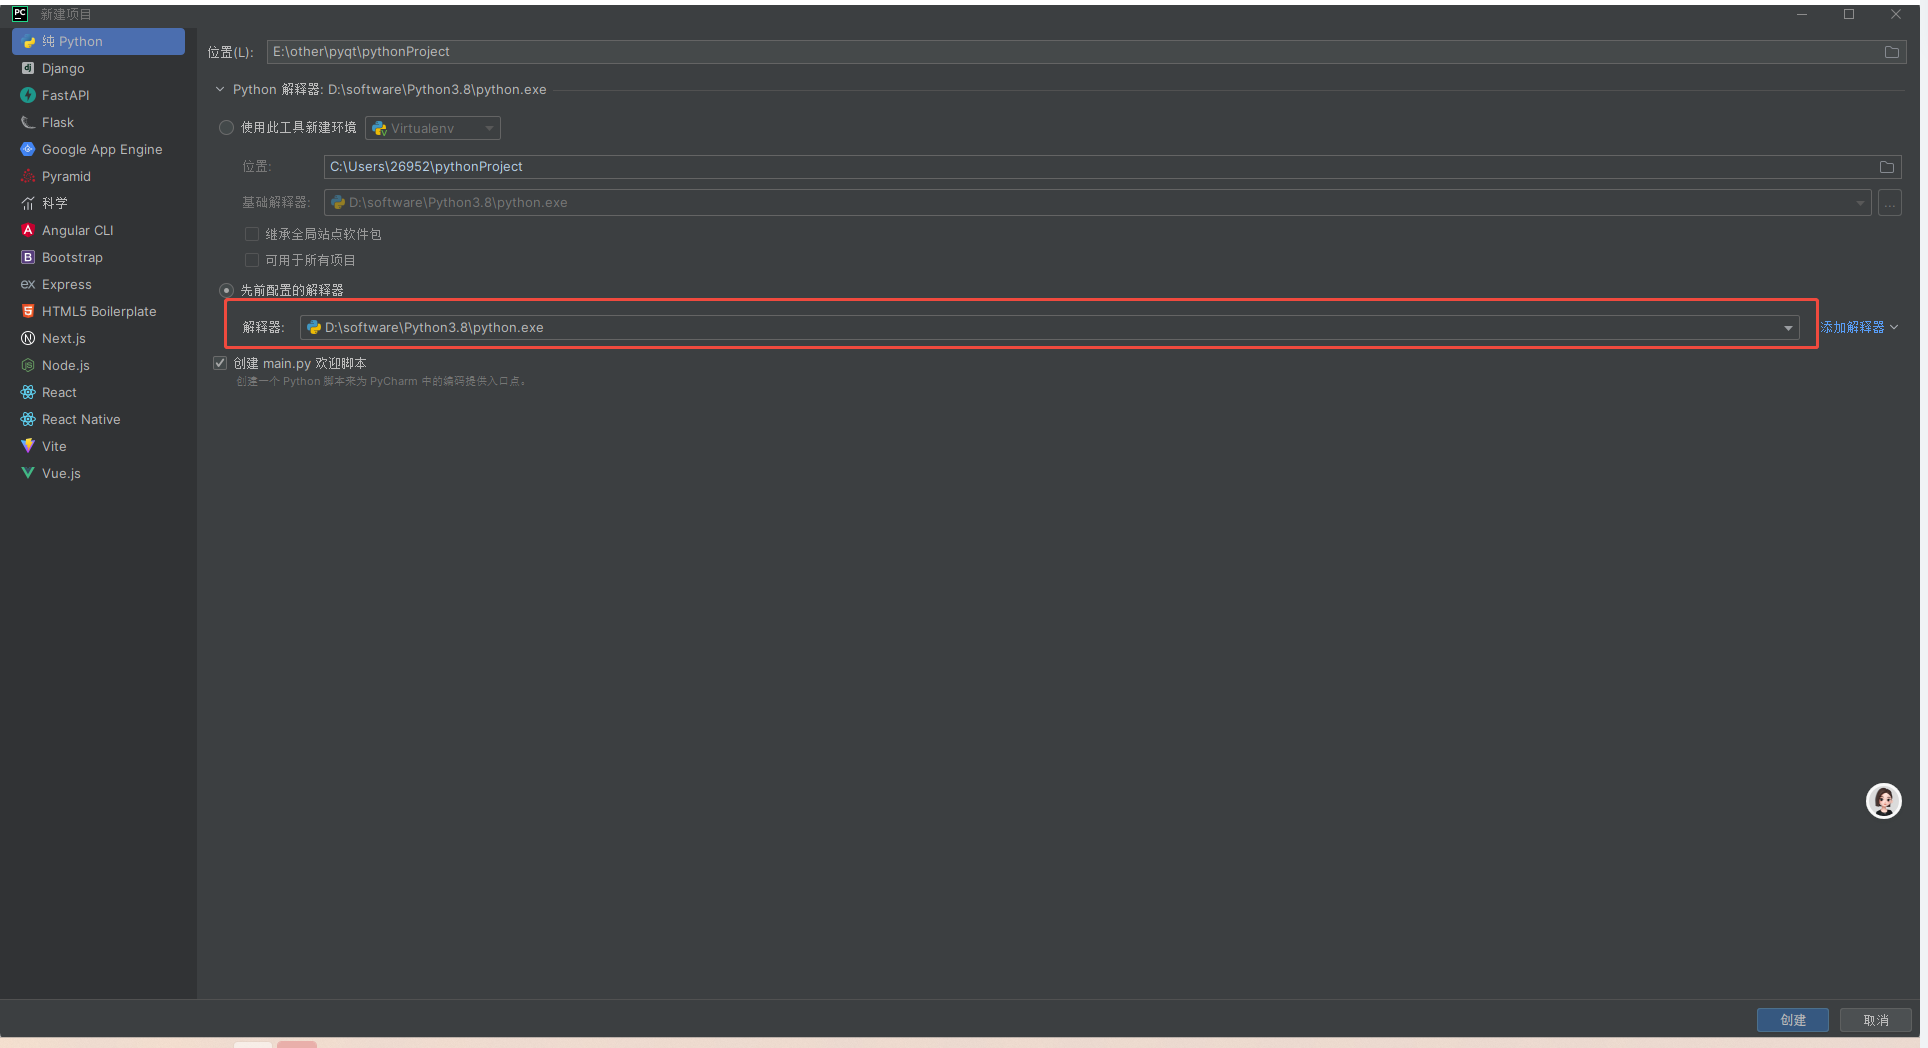Click the Angular CLI icon
Image resolution: width=1928 pixels, height=1048 pixels.
click(28, 230)
